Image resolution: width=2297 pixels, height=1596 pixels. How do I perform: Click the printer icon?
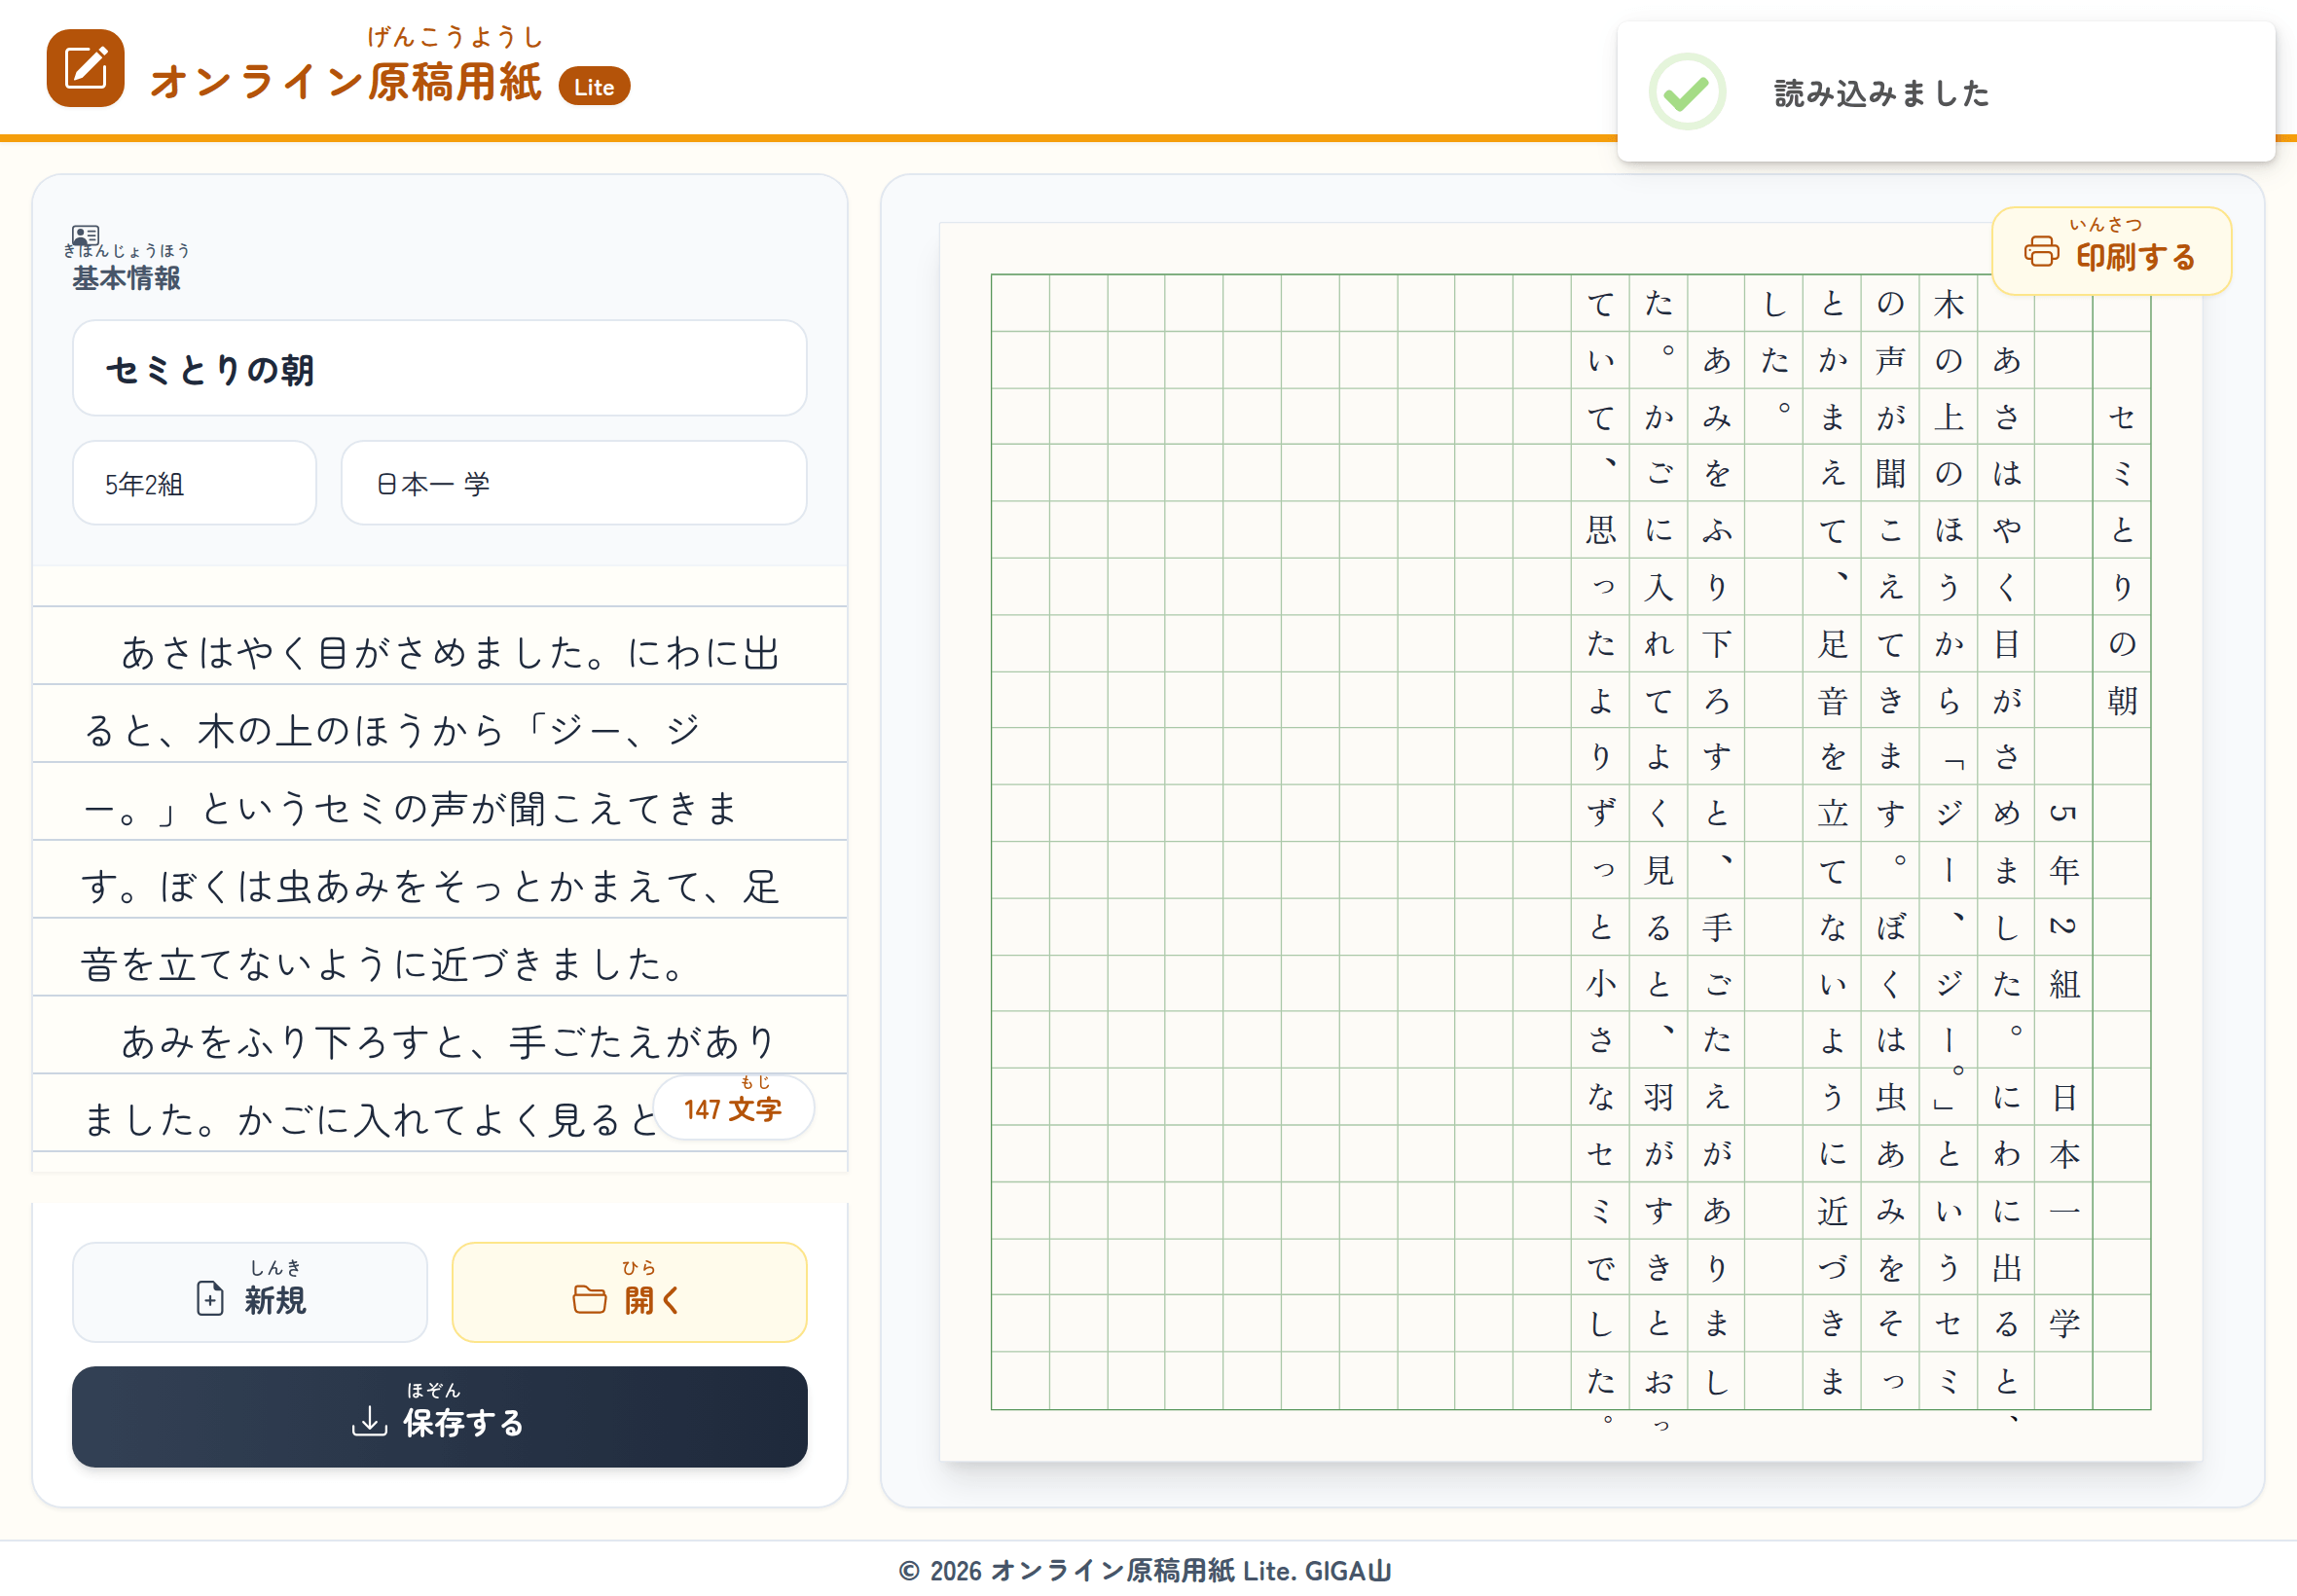pos(2042,252)
